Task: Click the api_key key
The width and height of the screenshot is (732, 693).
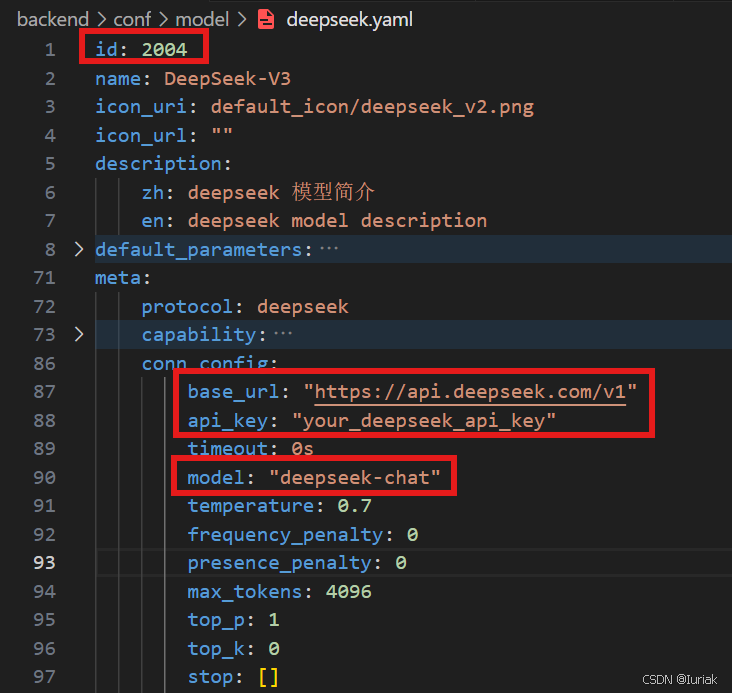Action: click(228, 421)
